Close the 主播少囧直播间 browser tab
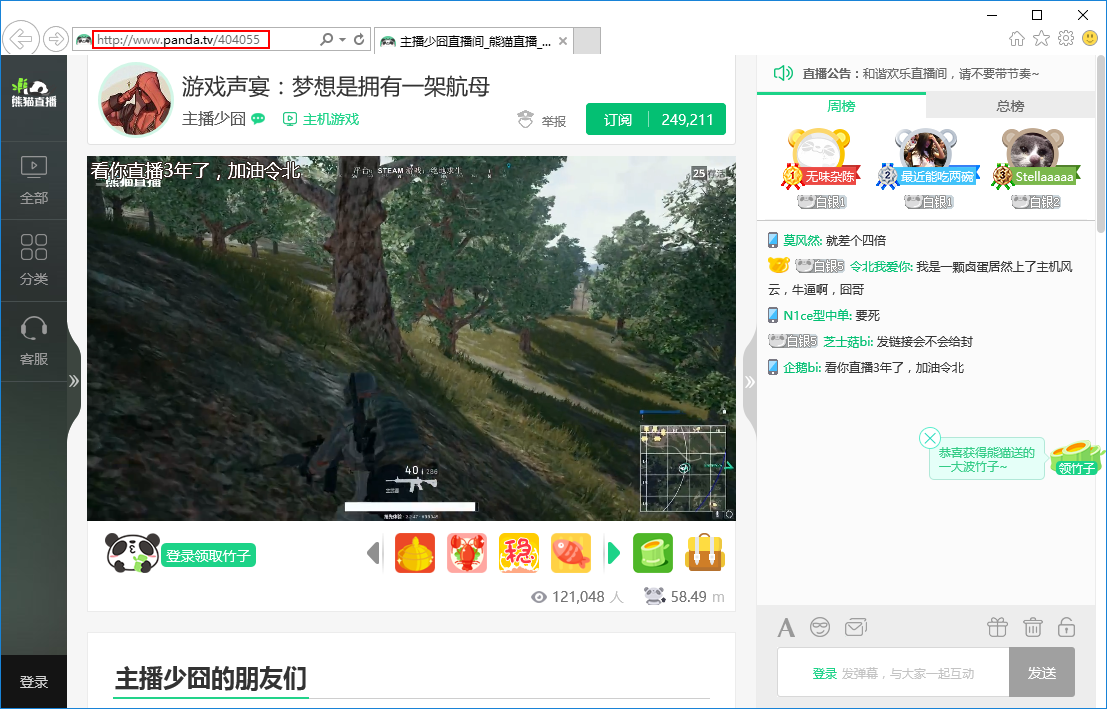Image resolution: width=1107 pixels, height=709 pixels. tap(563, 41)
